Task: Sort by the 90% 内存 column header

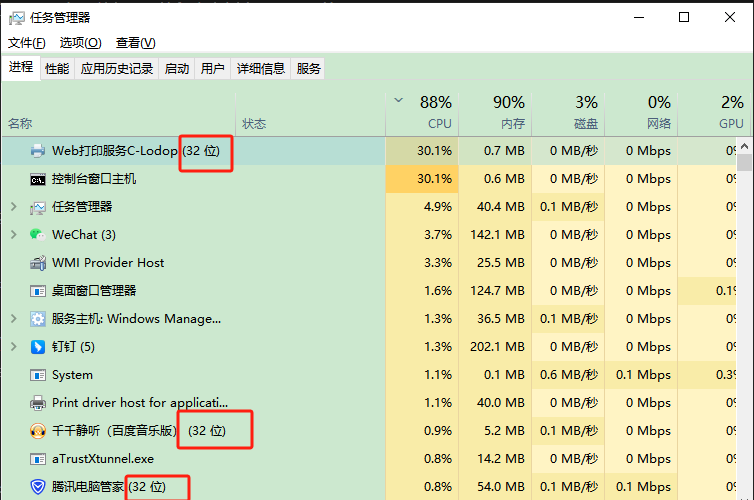Action: tap(495, 114)
